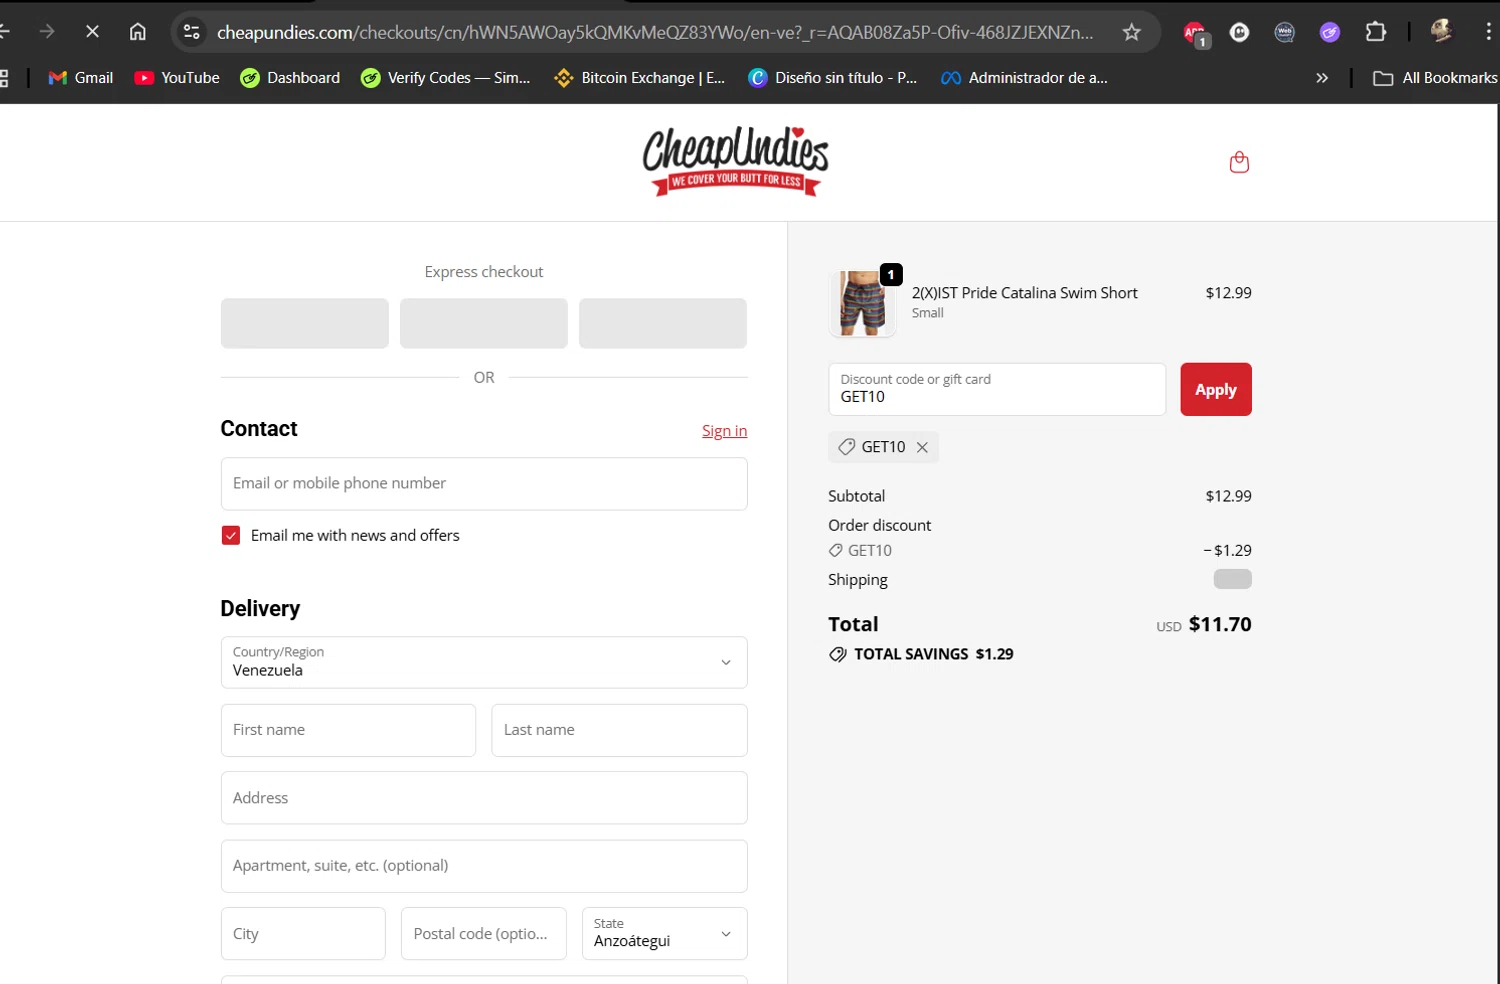Click the TOTAL SAVINGS $1.29 text
Viewport: 1500px width, 984px height.
(934, 654)
